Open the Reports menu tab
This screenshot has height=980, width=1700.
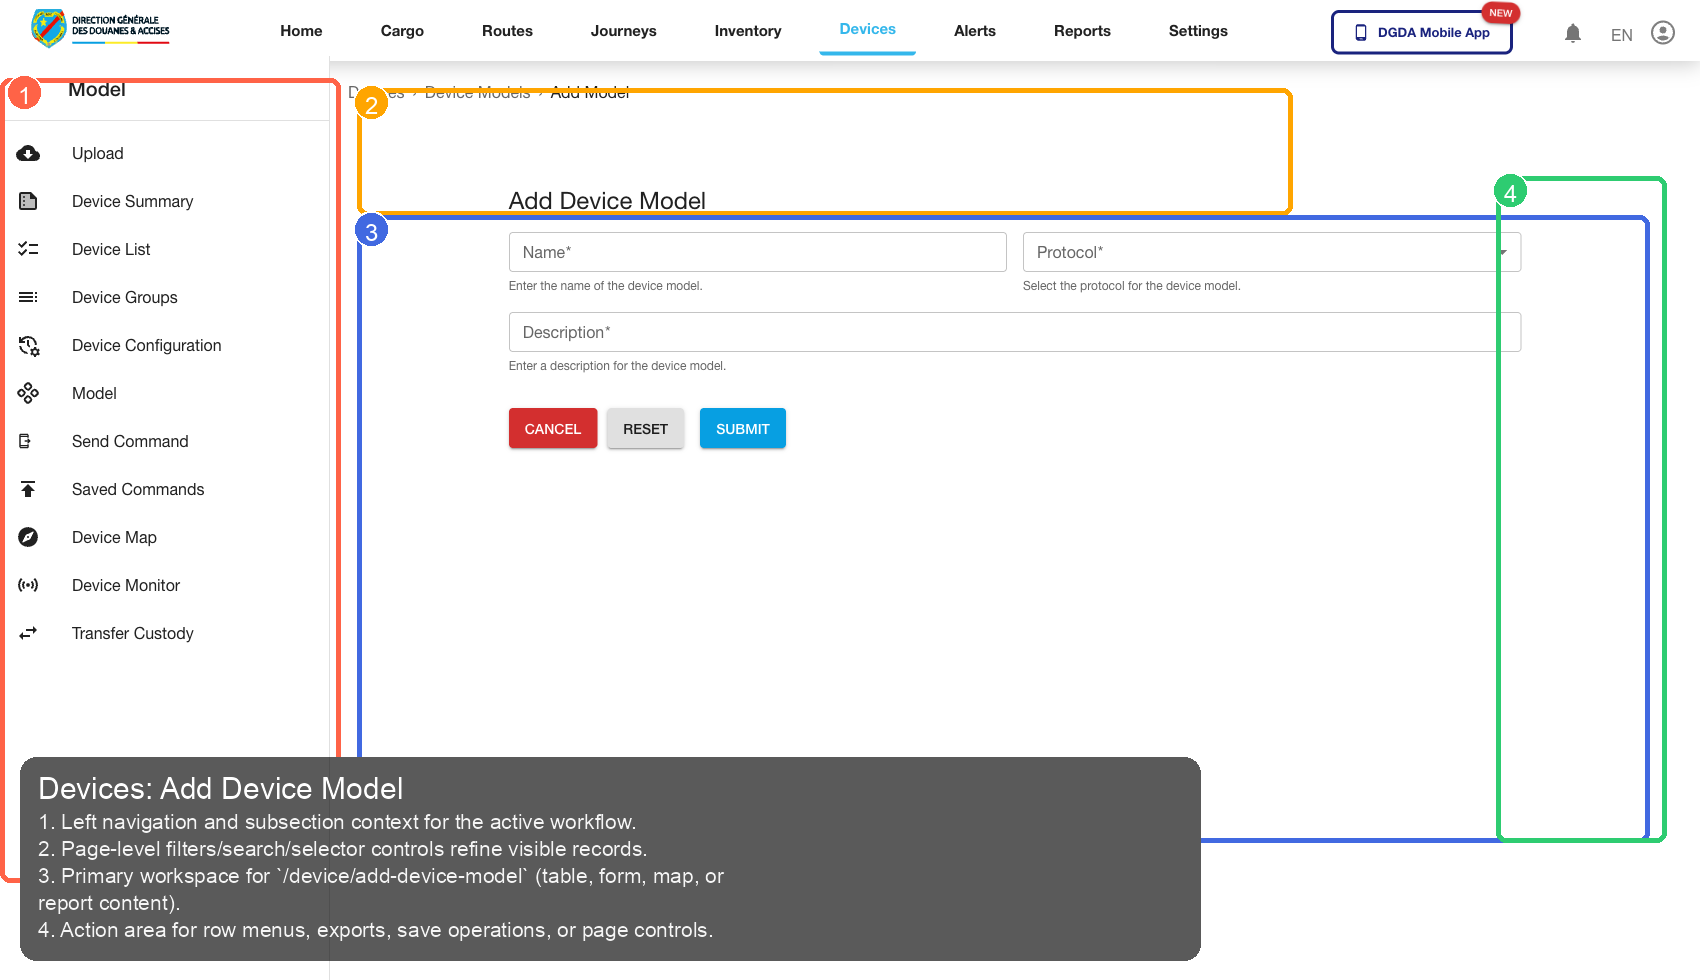click(1082, 31)
